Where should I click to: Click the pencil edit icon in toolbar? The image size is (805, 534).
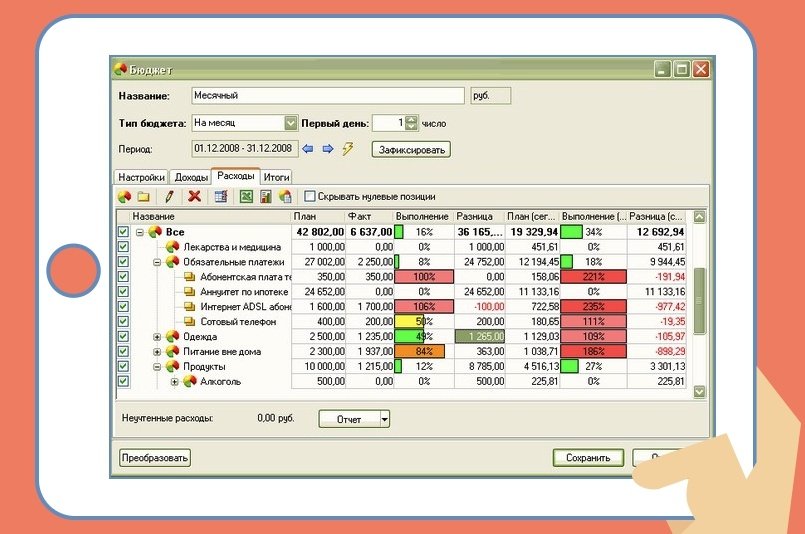click(170, 197)
